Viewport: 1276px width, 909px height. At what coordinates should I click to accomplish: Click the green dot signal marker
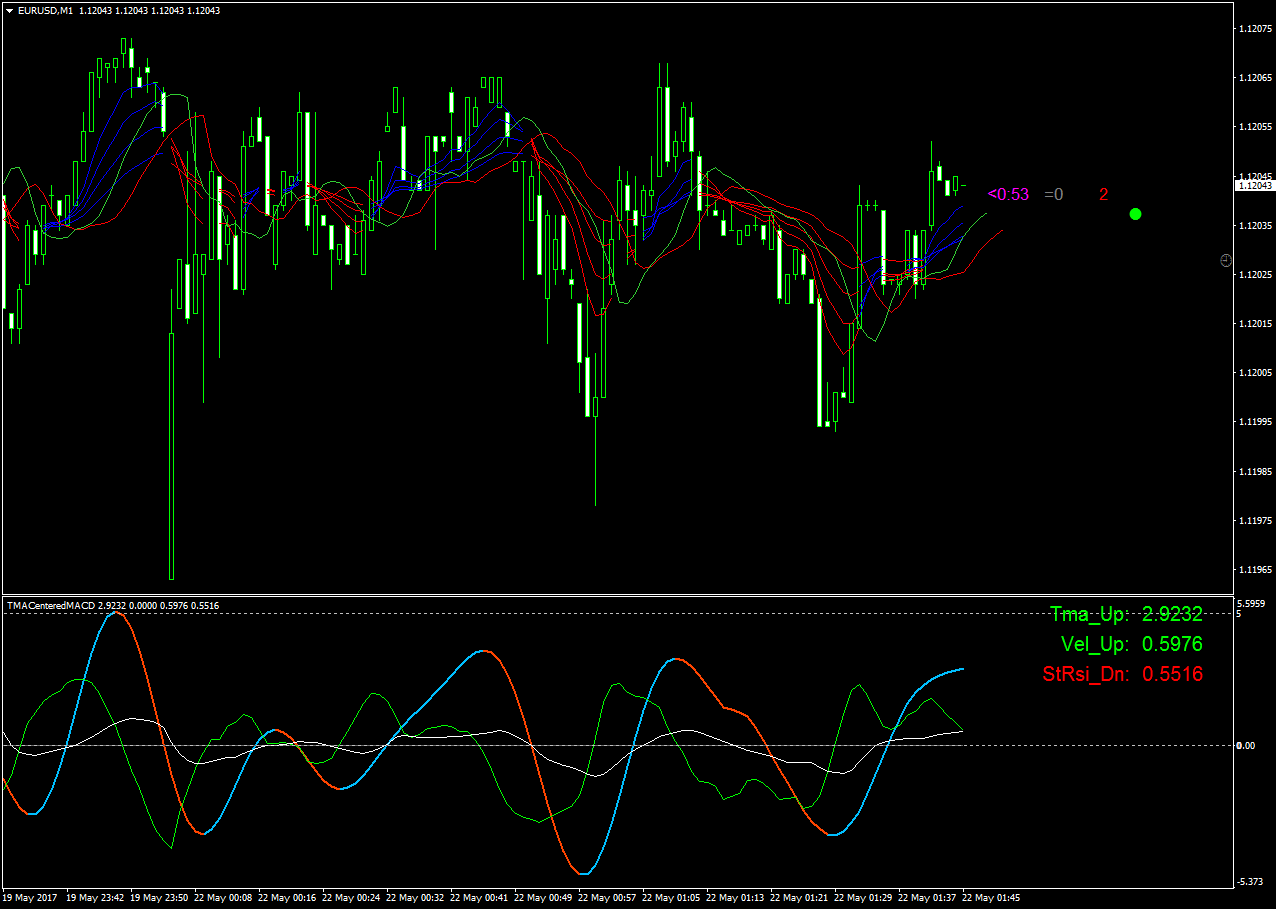1135,214
